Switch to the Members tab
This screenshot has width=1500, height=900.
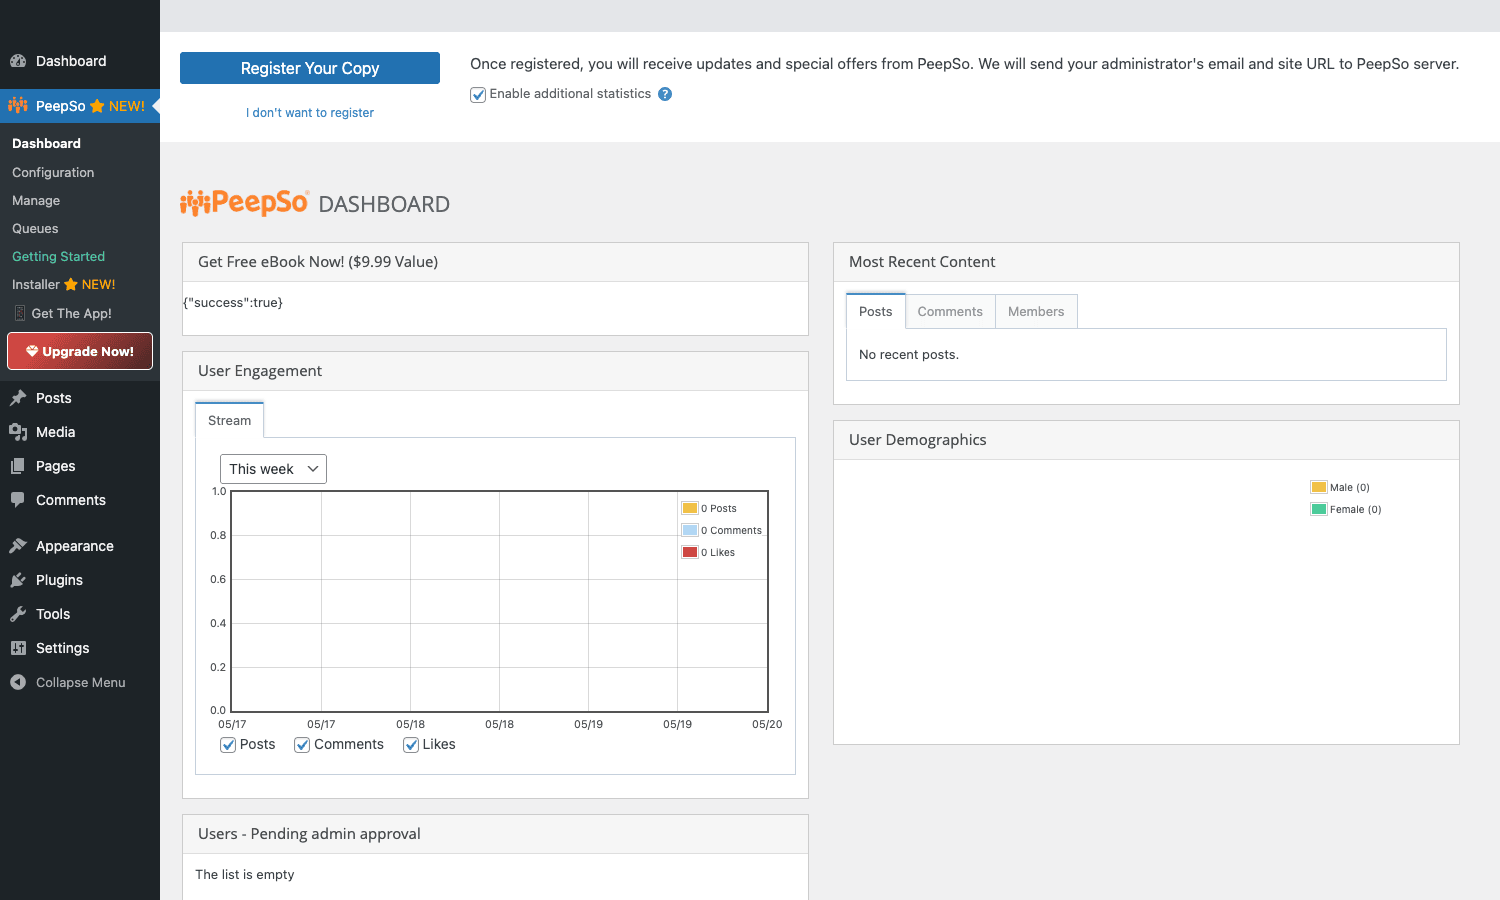click(1036, 311)
